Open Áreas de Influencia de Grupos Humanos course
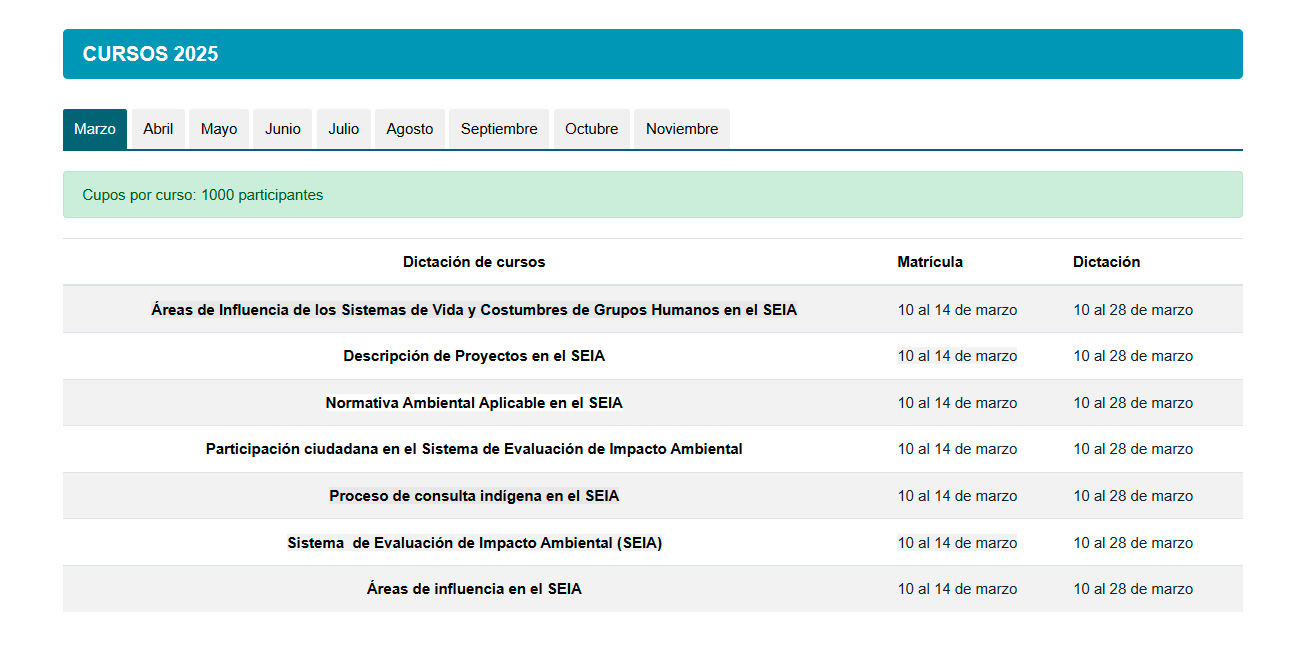Screen dimensions: 1308x672 (x=474, y=310)
